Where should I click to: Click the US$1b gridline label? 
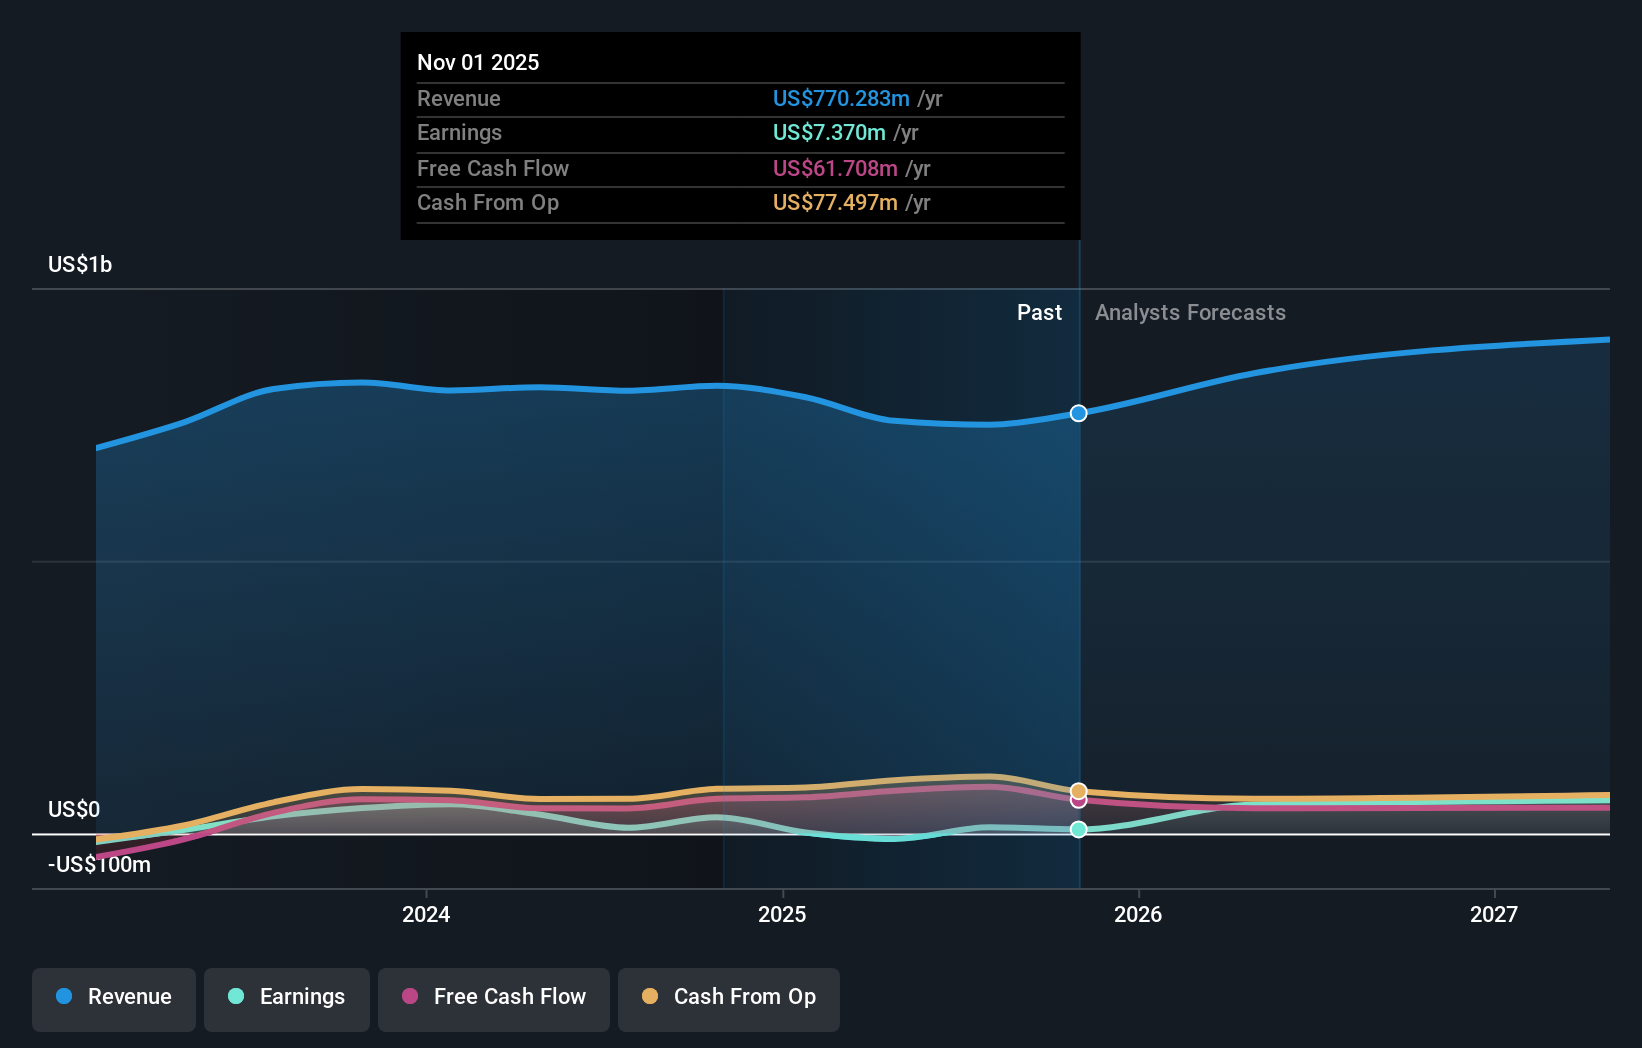pyautogui.click(x=79, y=264)
